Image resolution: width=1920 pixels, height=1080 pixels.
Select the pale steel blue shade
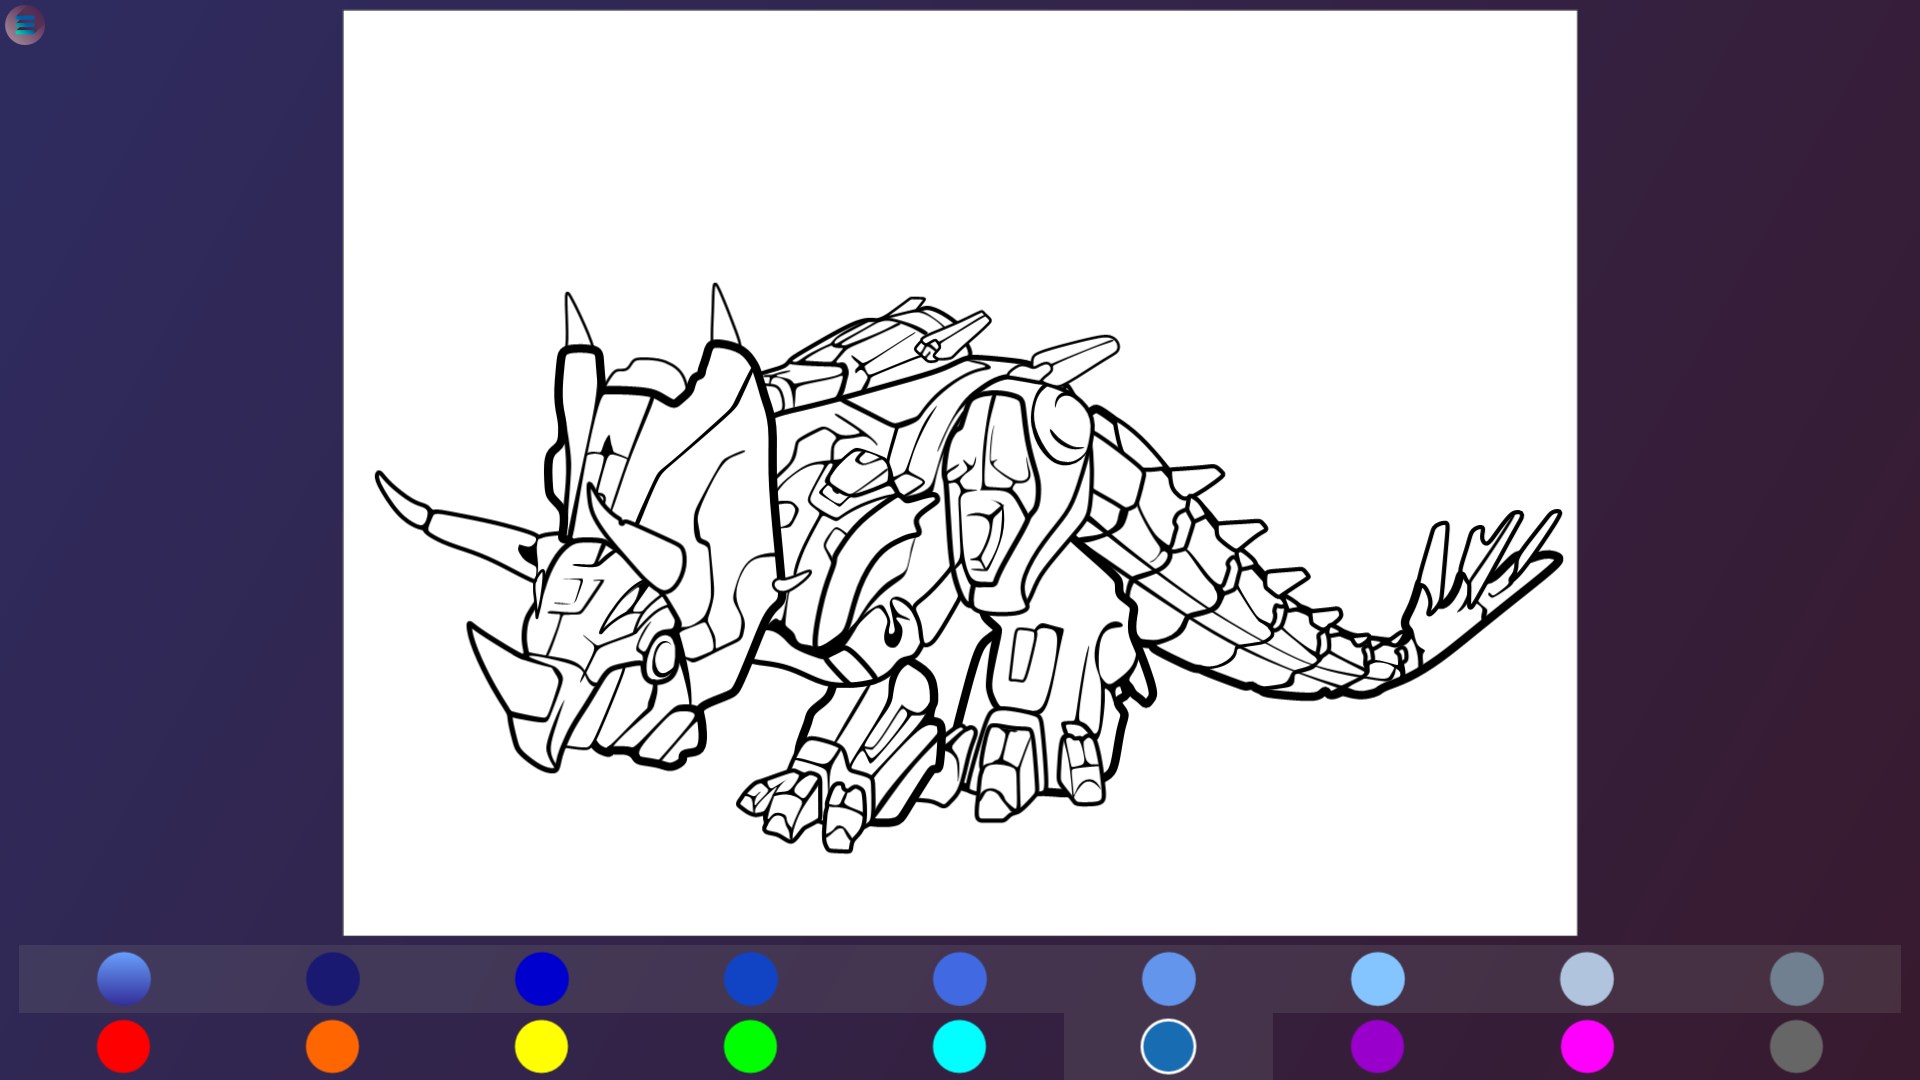tap(1587, 978)
